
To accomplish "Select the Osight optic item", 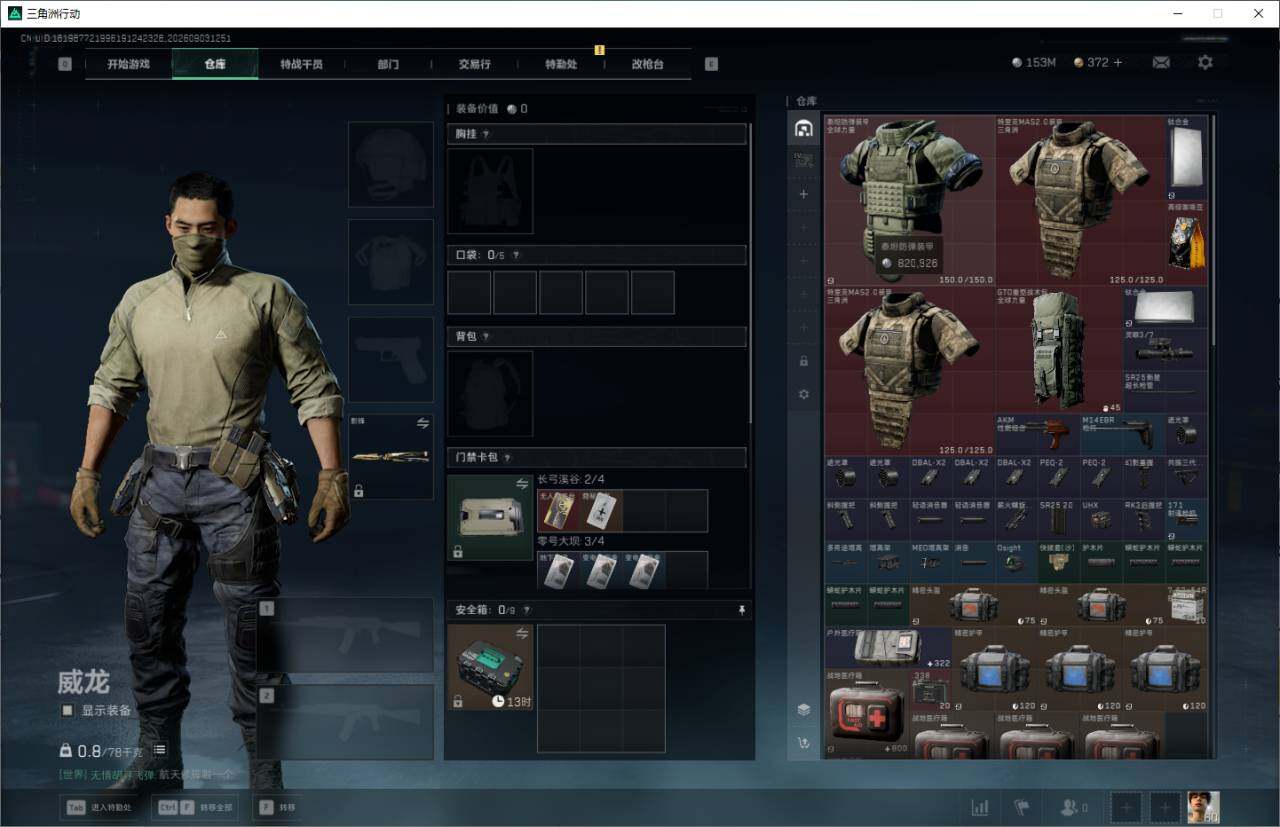I will [x=1016, y=563].
